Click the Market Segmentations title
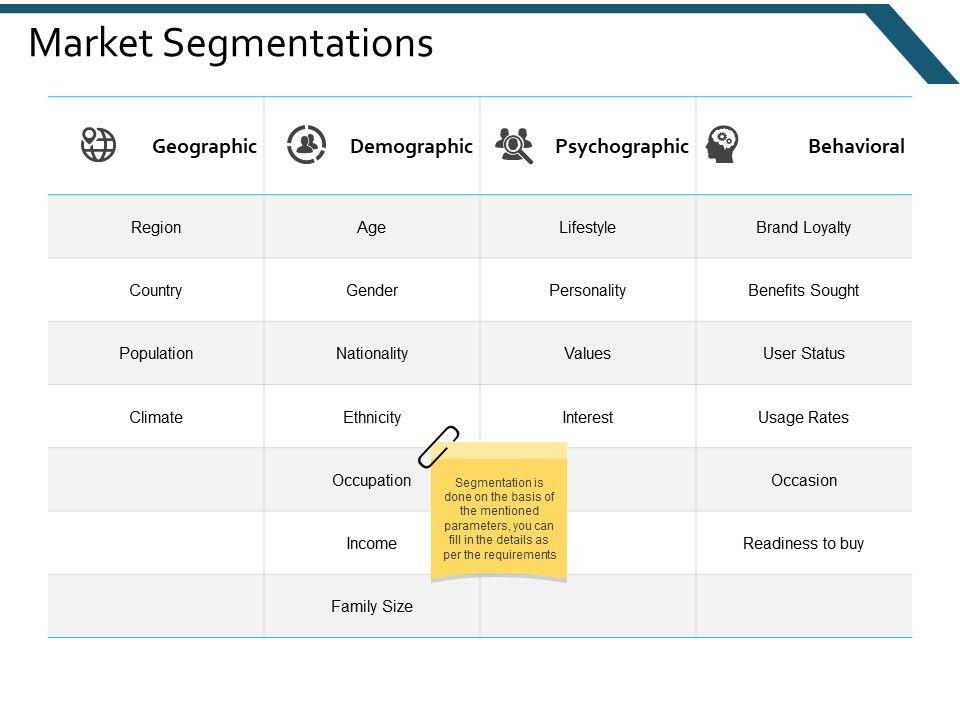 [231, 43]
